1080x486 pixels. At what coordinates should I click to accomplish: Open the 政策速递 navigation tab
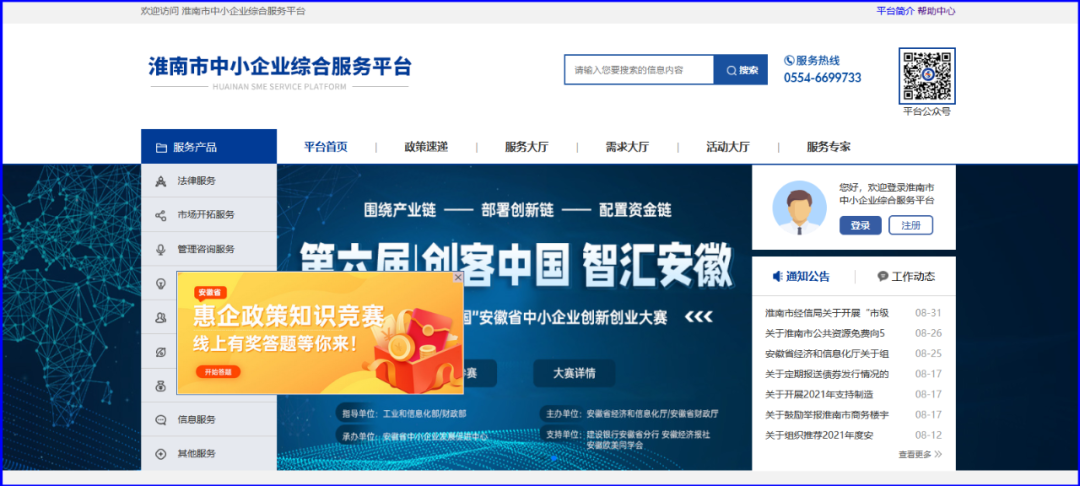point(426,147)
